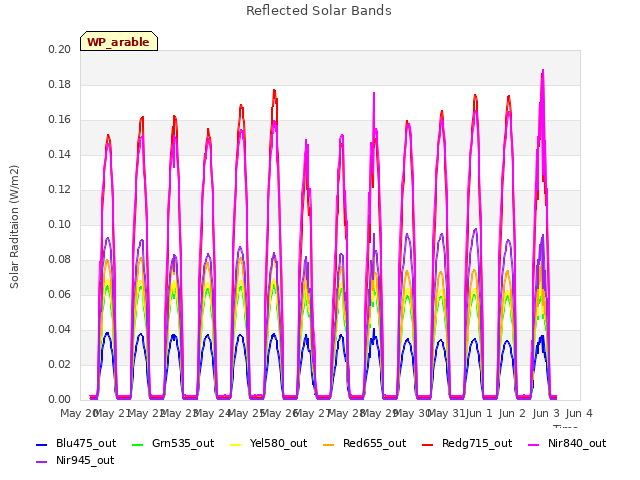This screenshot has height=480, width=640.
Task: Click the WP_arable site label box
Action: [x=119, y=41]
